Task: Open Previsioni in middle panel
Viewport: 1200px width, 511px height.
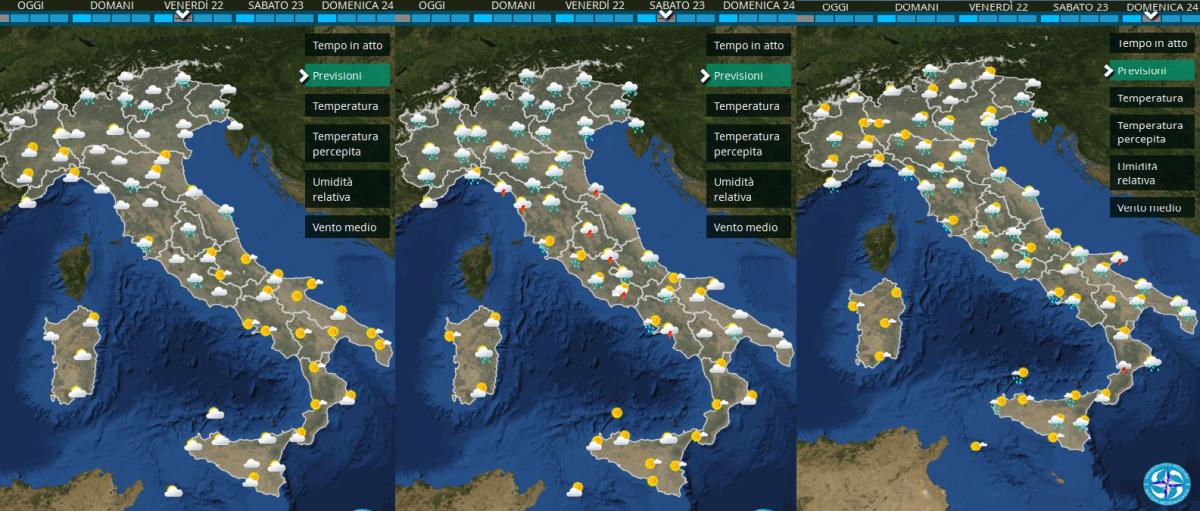Action: pos(749,75)
